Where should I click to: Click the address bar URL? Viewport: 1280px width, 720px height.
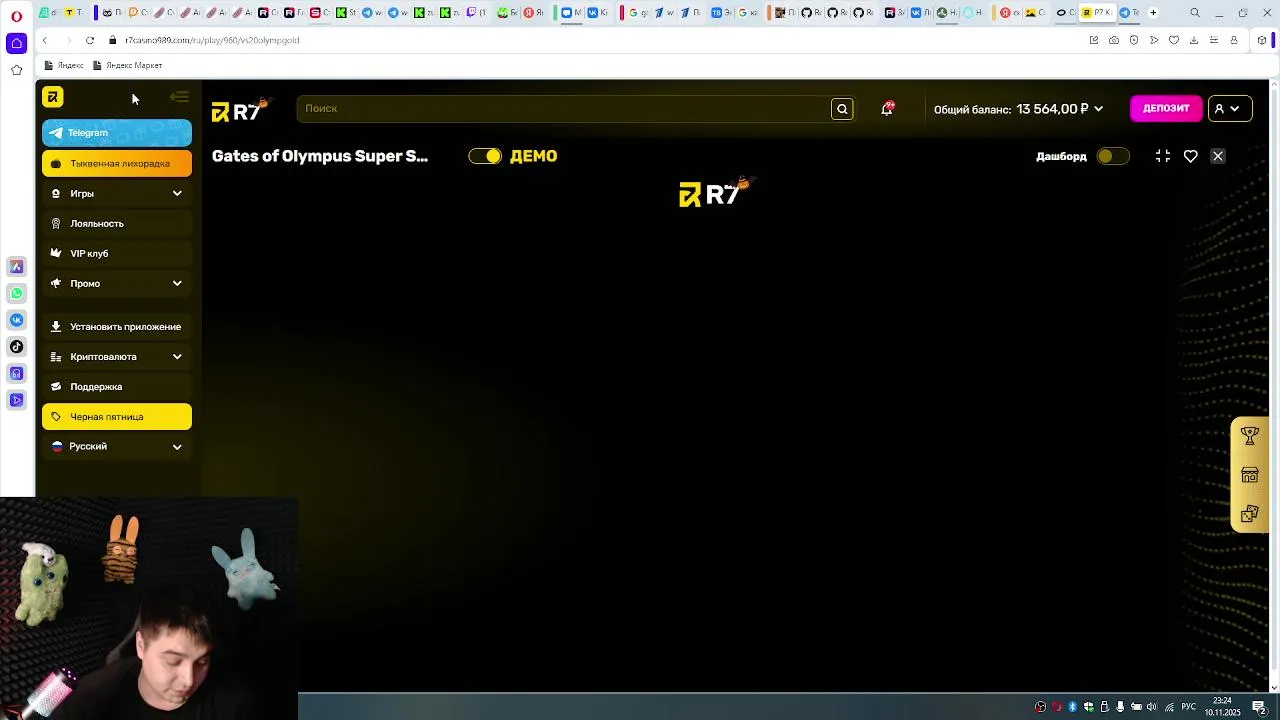click(212, 40)
